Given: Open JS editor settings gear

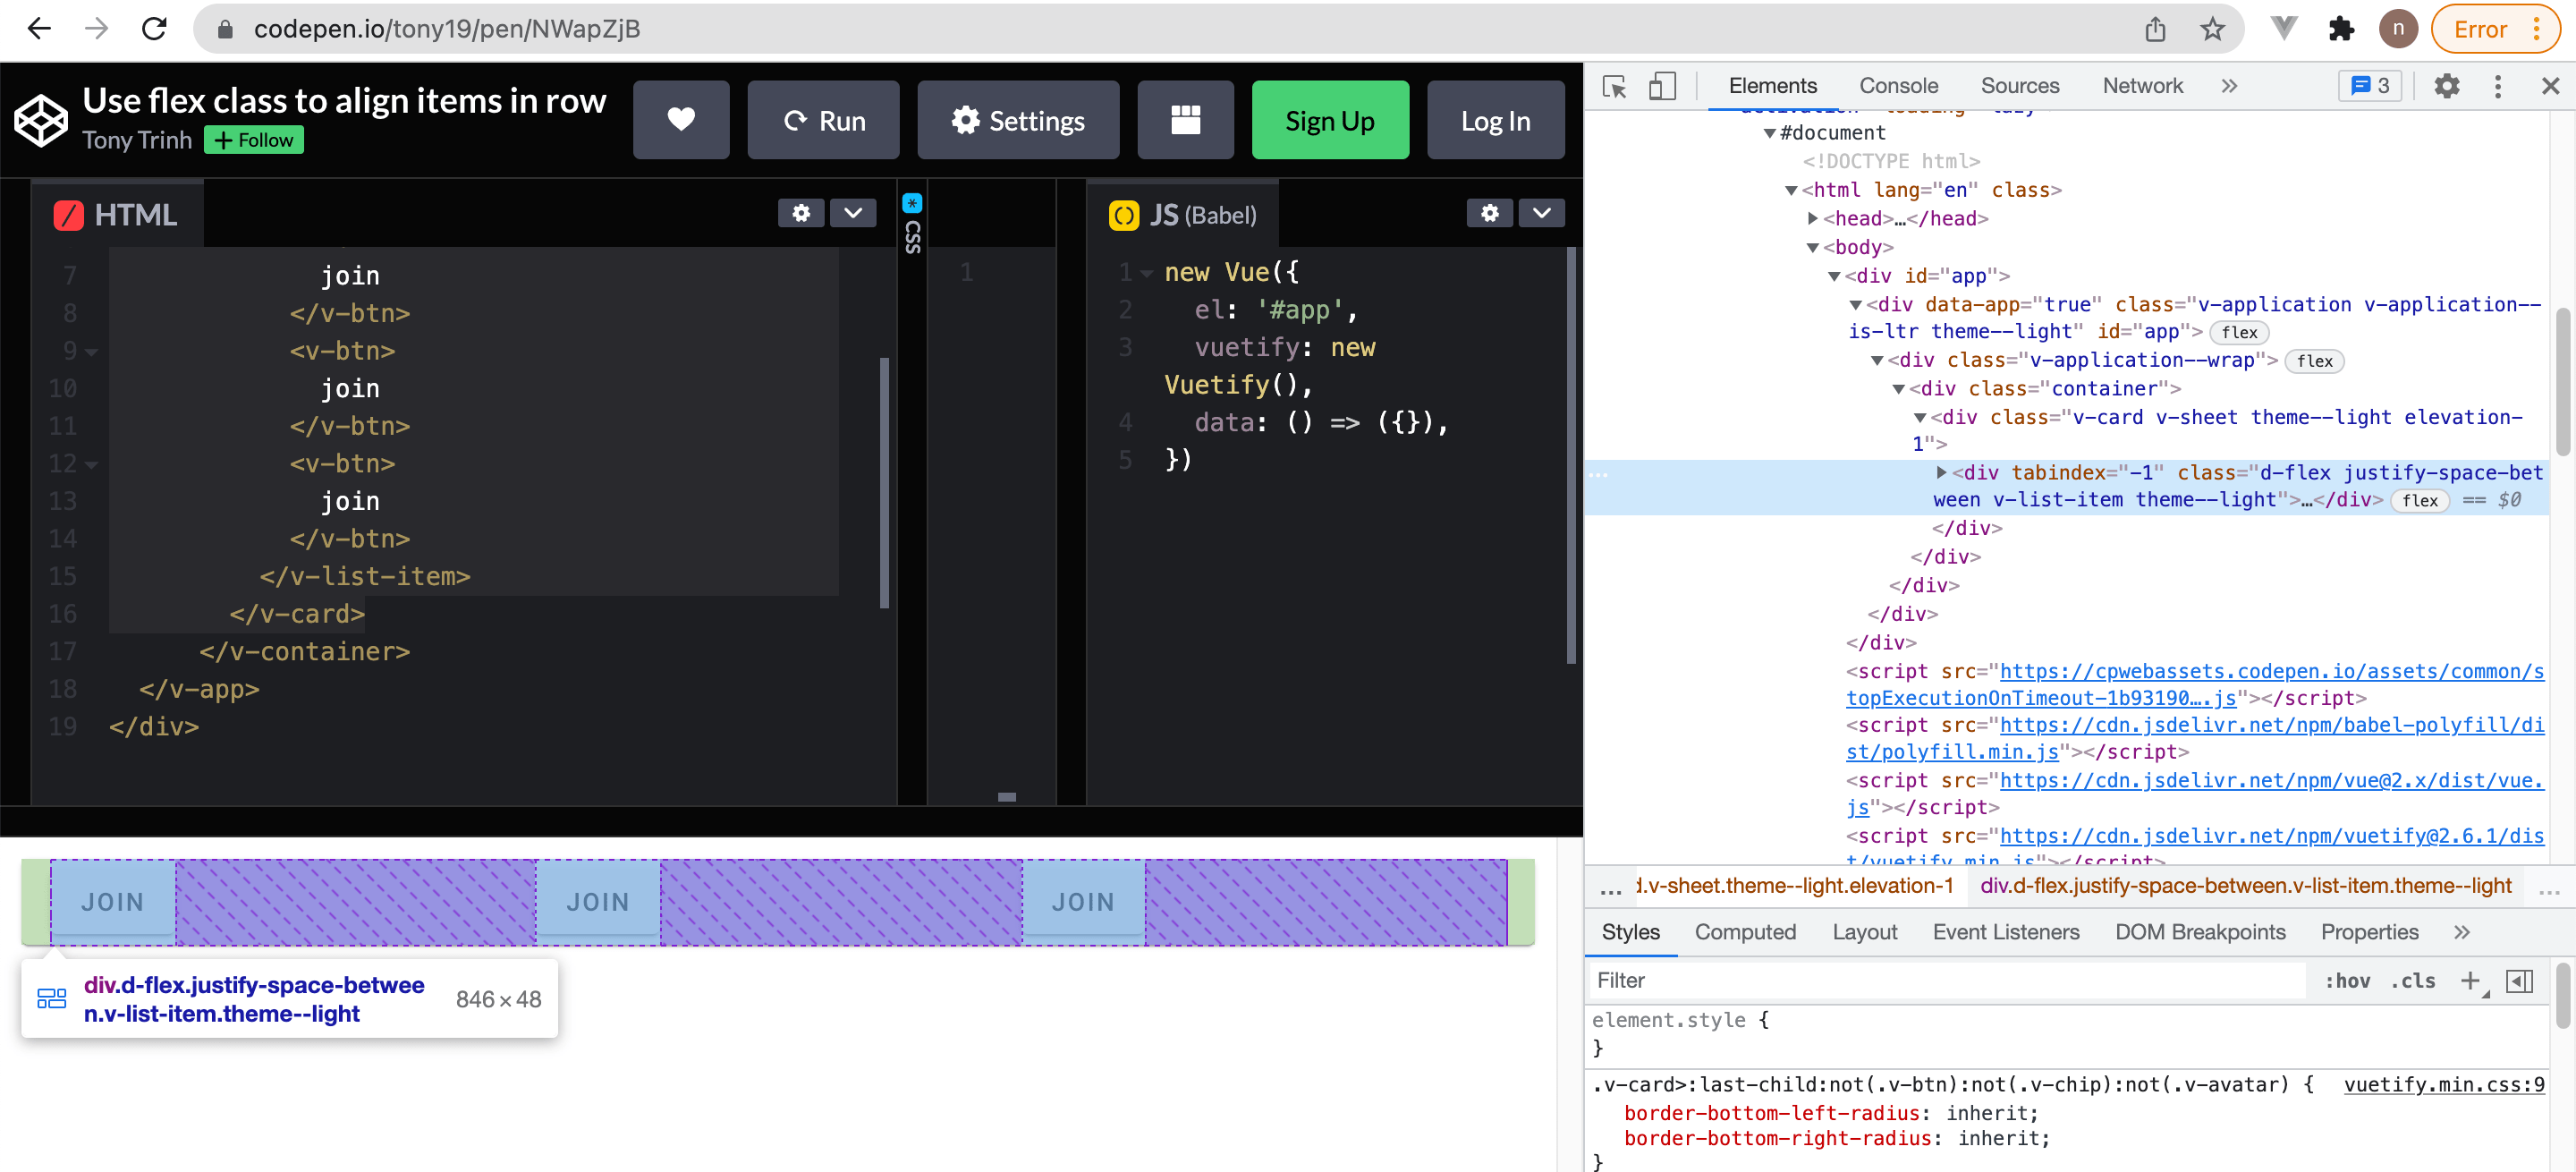Looking at the screenshot, I should point(1489,213).
